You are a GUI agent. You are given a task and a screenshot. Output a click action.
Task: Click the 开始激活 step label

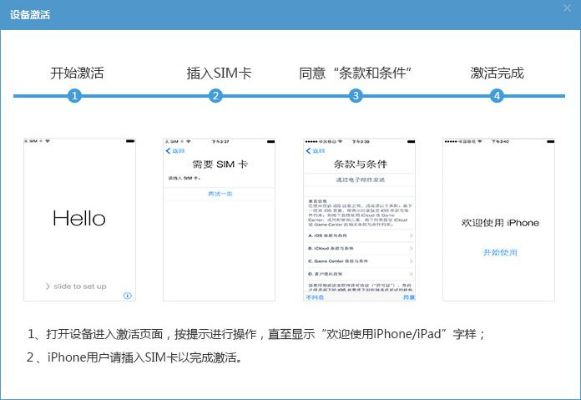(x=77, y=73)
